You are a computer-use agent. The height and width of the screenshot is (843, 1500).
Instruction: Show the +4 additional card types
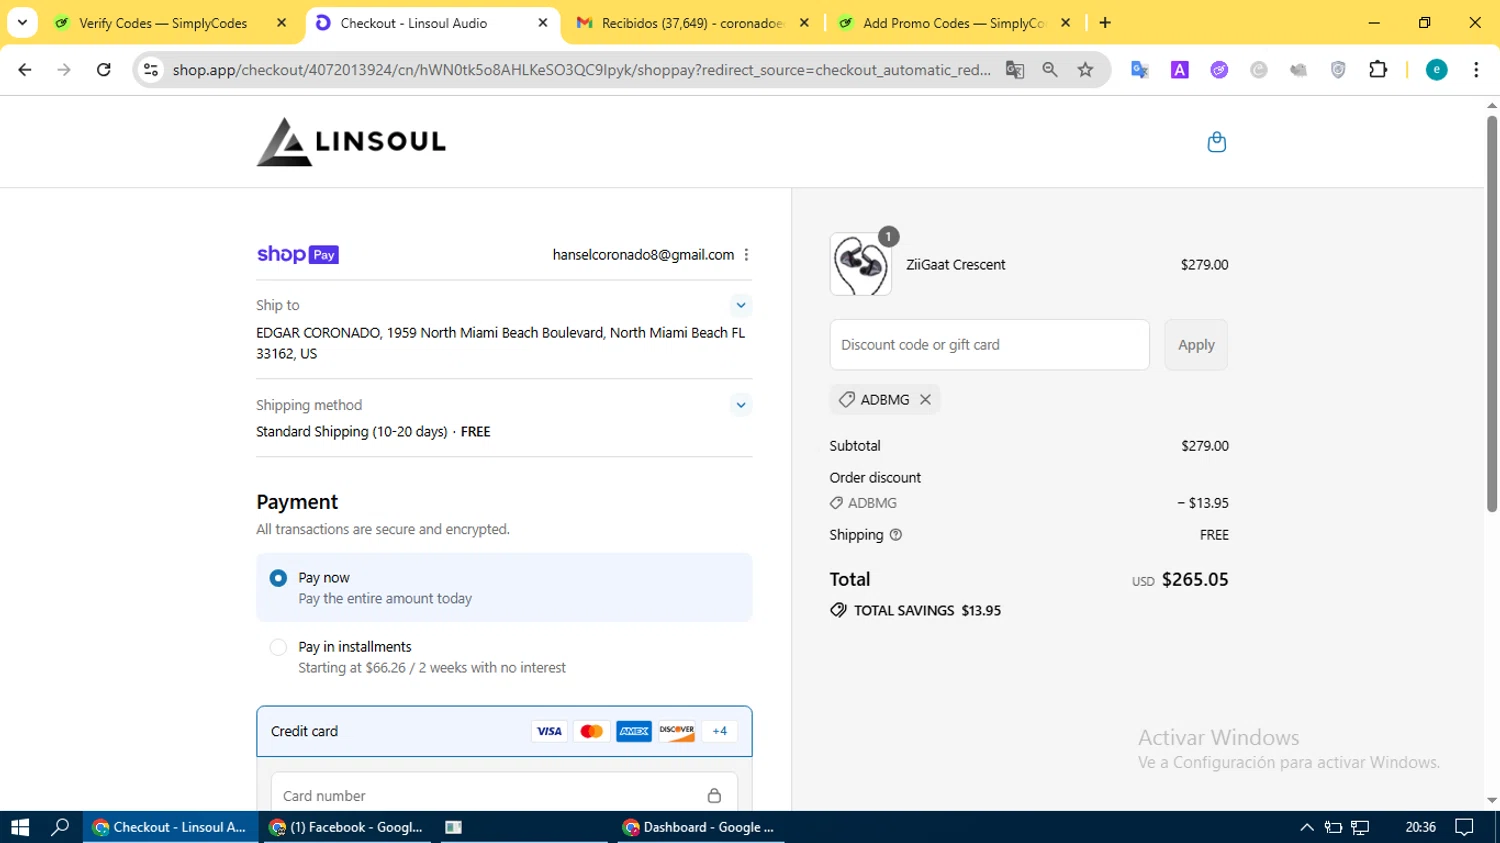pos(719,731)
